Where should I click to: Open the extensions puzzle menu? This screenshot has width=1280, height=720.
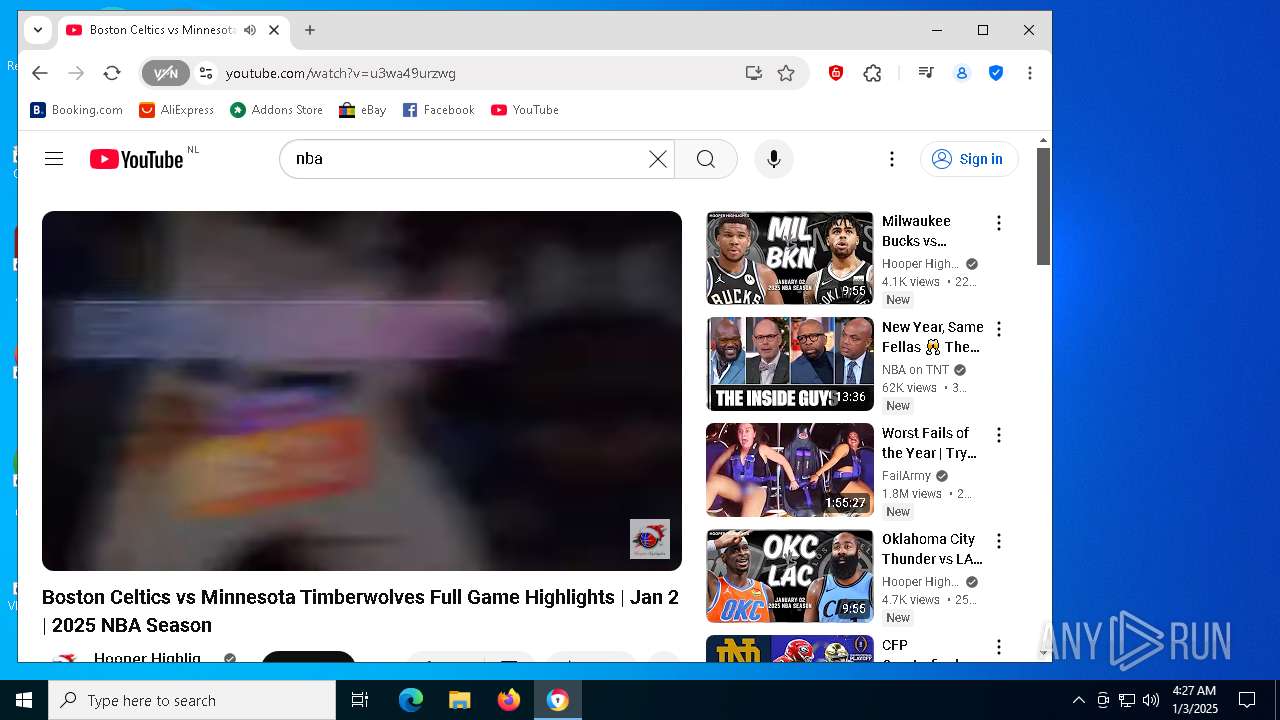pos(872,73)
